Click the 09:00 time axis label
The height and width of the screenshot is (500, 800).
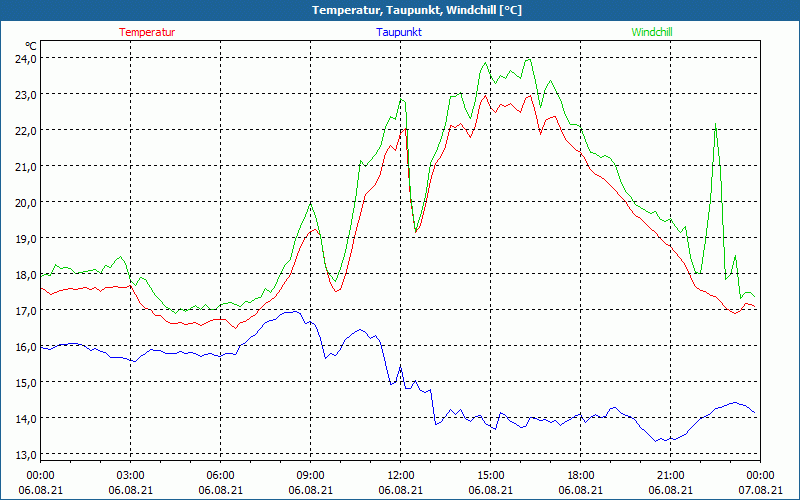pos(311,476)
